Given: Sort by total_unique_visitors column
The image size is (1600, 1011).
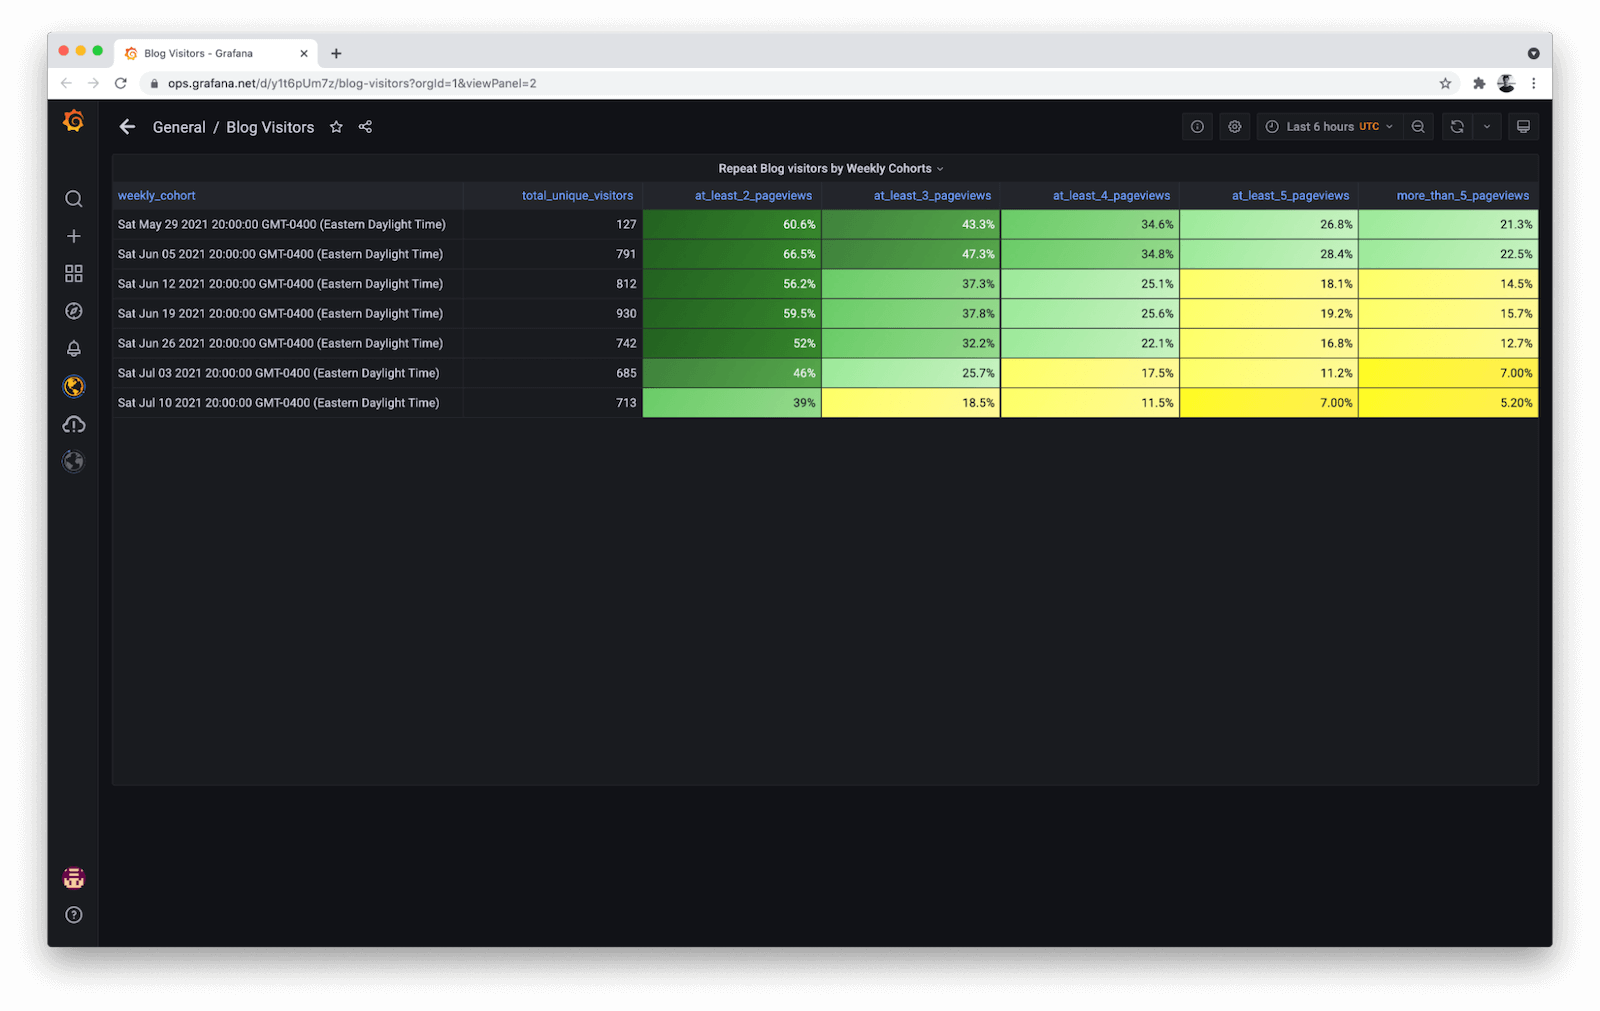Looking at the screenshot, I should (577, 195).
